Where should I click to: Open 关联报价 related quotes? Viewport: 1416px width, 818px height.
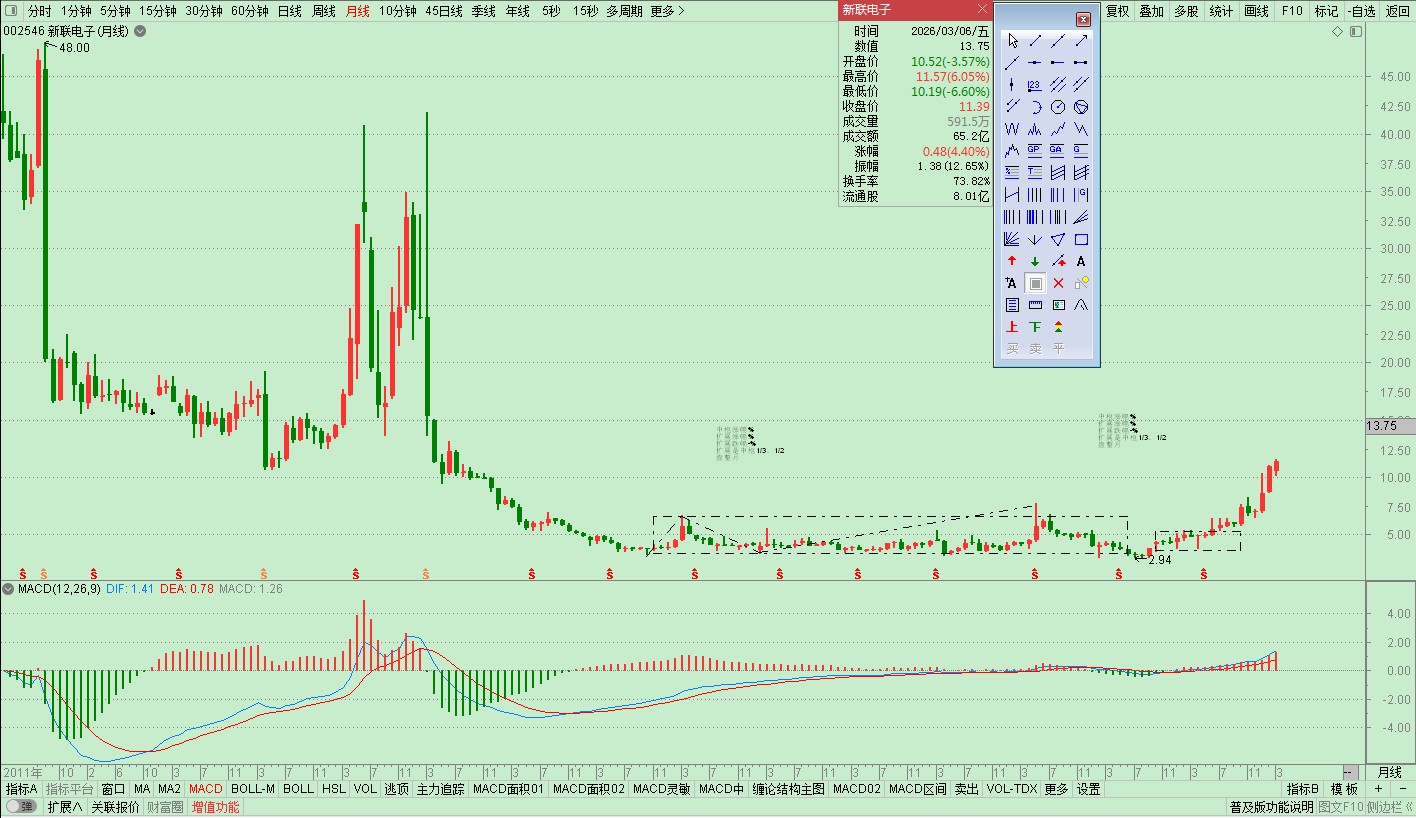click(x=116, y=807)
